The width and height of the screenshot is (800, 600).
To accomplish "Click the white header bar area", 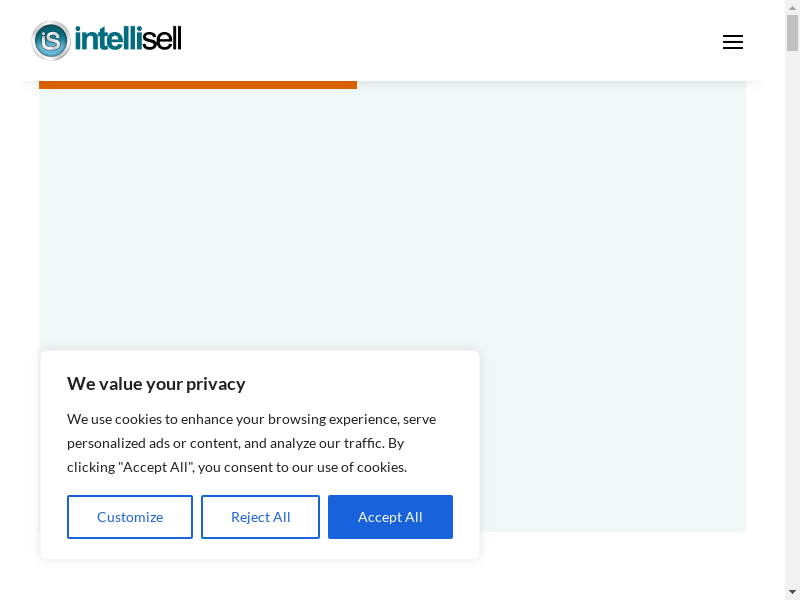I will click(450, 40).
